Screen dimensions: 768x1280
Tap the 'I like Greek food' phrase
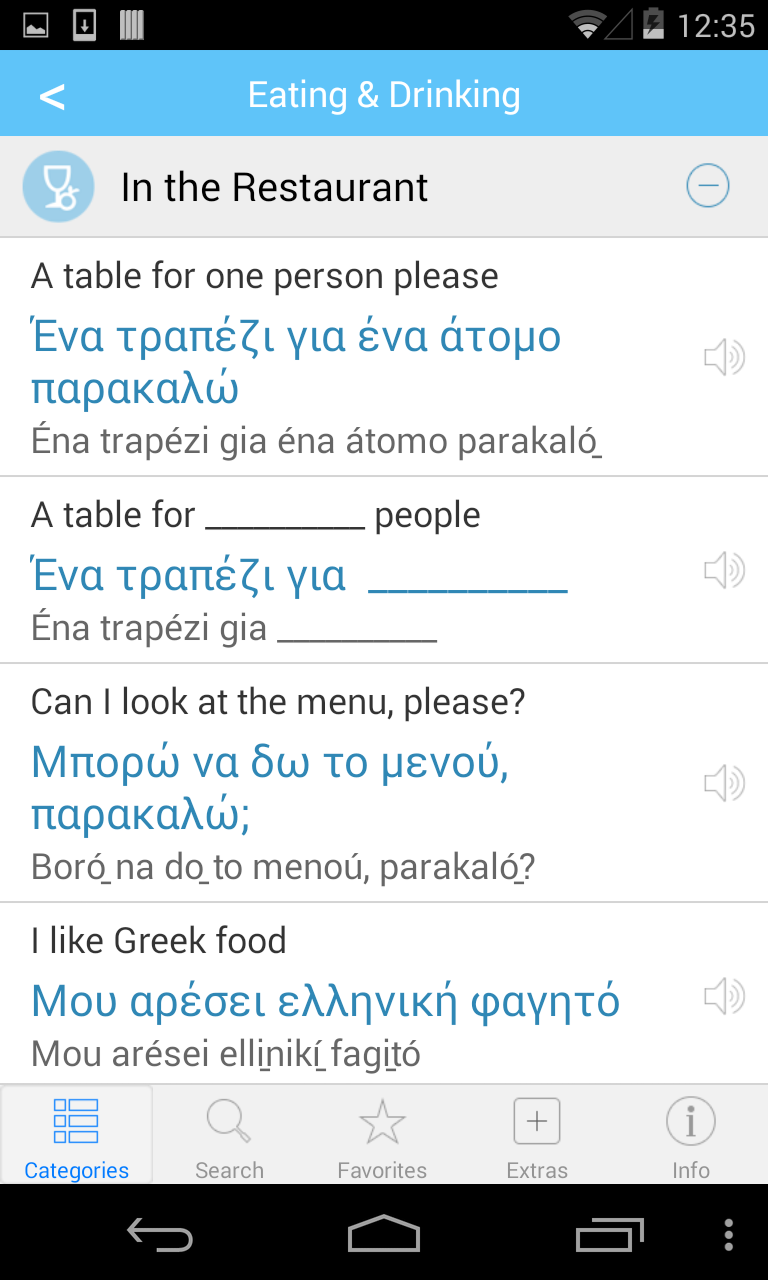click(x=159, y=940)
